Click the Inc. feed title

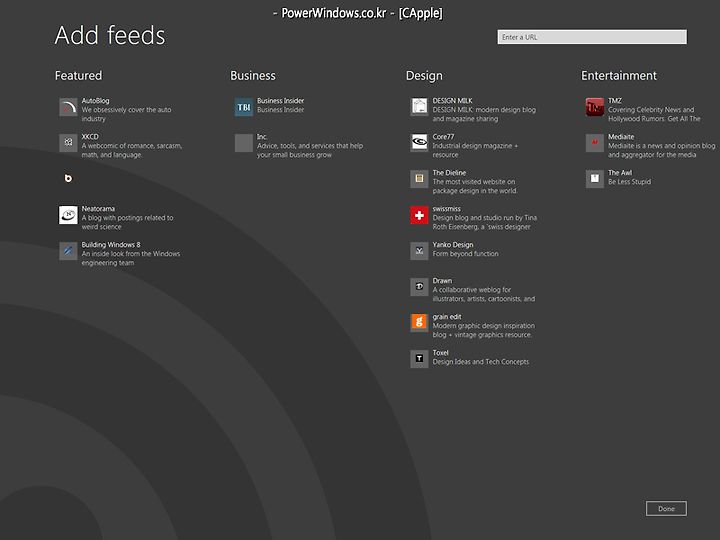click(262, 136)
